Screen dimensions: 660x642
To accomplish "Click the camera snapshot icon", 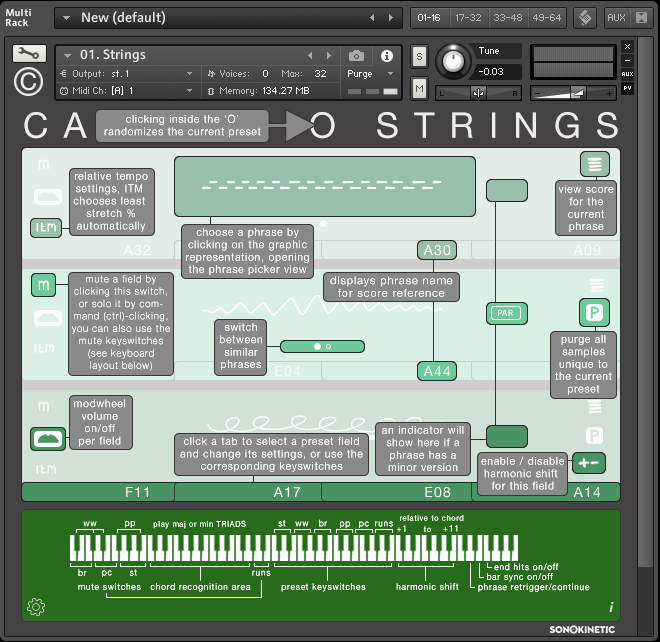I will [x=356, y=56].
